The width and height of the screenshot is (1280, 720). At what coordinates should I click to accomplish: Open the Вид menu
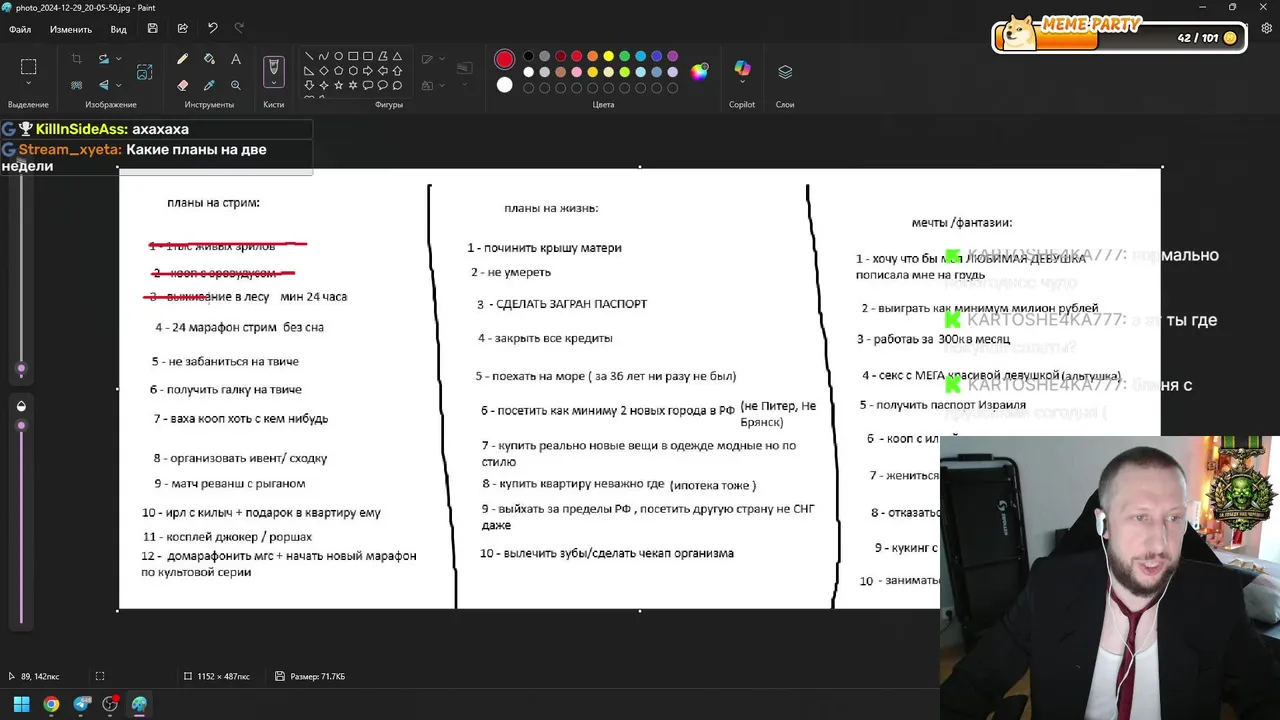click(118, 29)
